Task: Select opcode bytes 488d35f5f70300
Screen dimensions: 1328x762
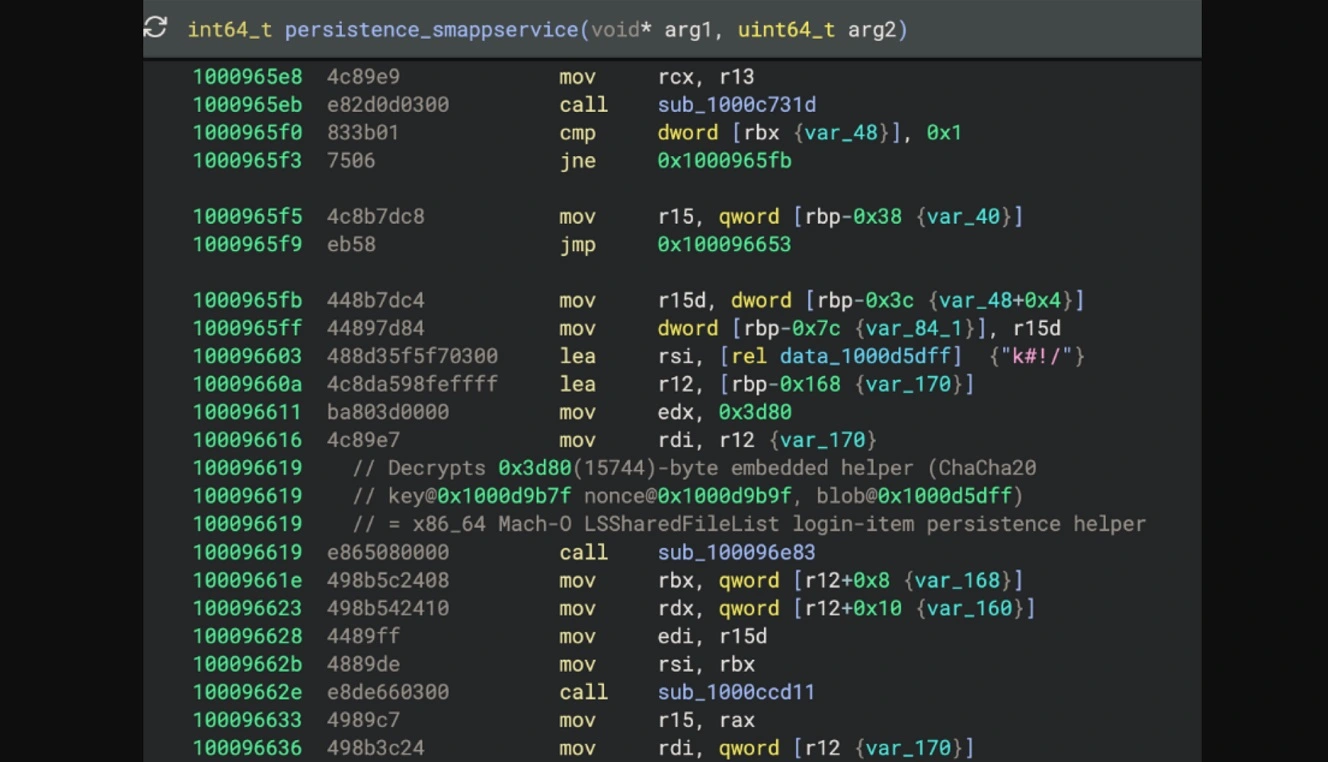Action: coord(412,357)
